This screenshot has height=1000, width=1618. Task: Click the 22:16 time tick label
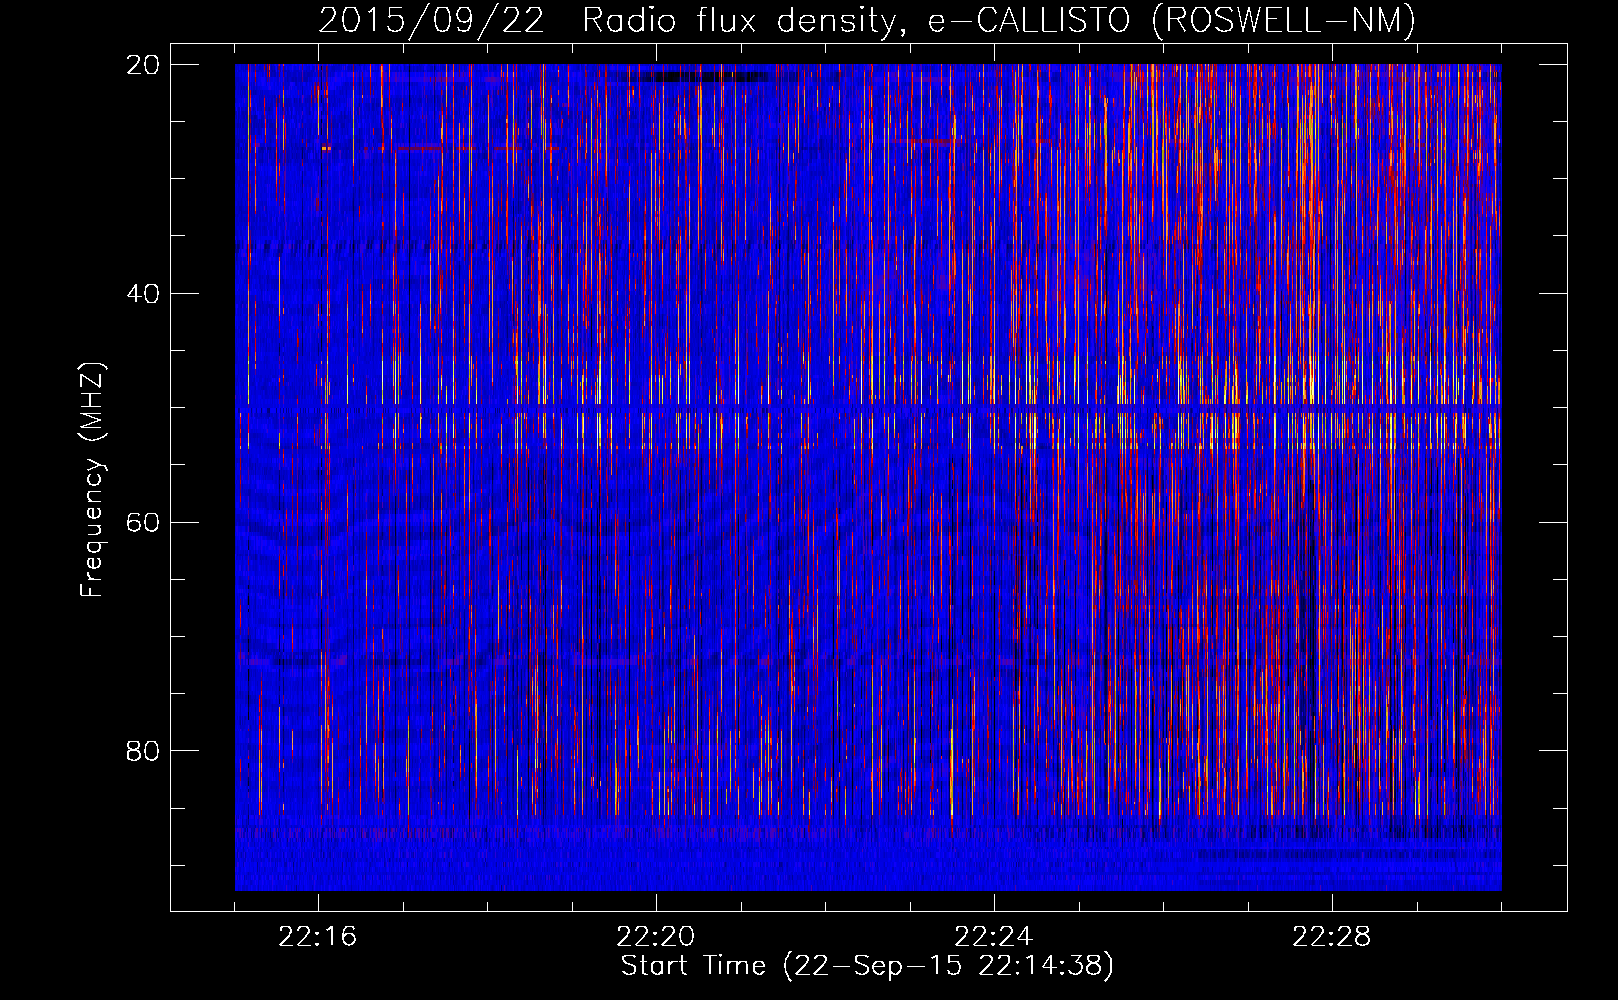pyautogui.click(x=318, y=937)
